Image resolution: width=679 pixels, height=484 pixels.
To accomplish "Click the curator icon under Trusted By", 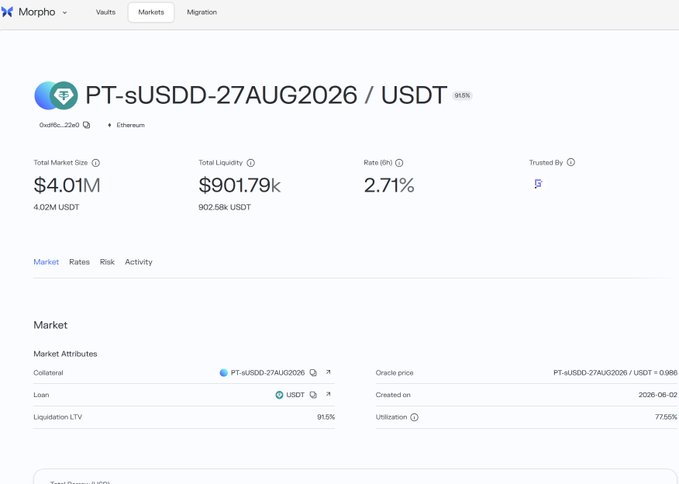I will 538,184.
